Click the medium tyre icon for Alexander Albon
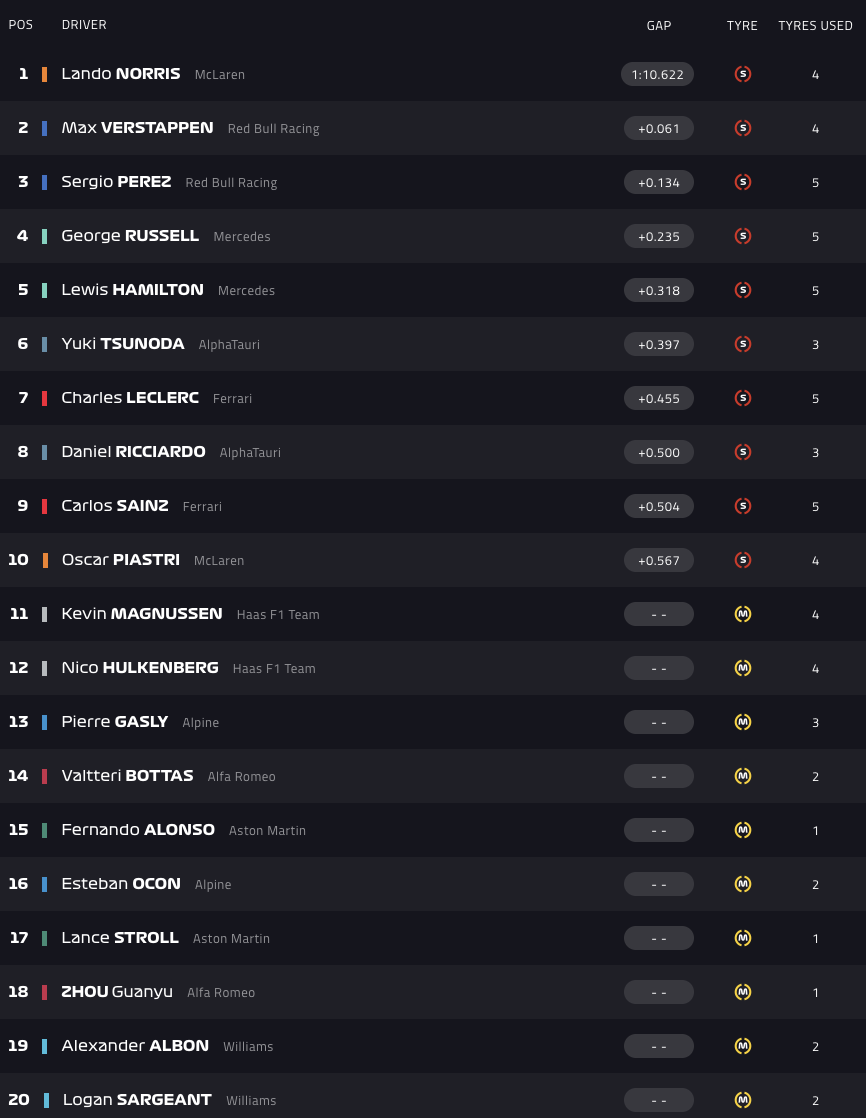The image size is (866, 1118). coord(742,1046)
